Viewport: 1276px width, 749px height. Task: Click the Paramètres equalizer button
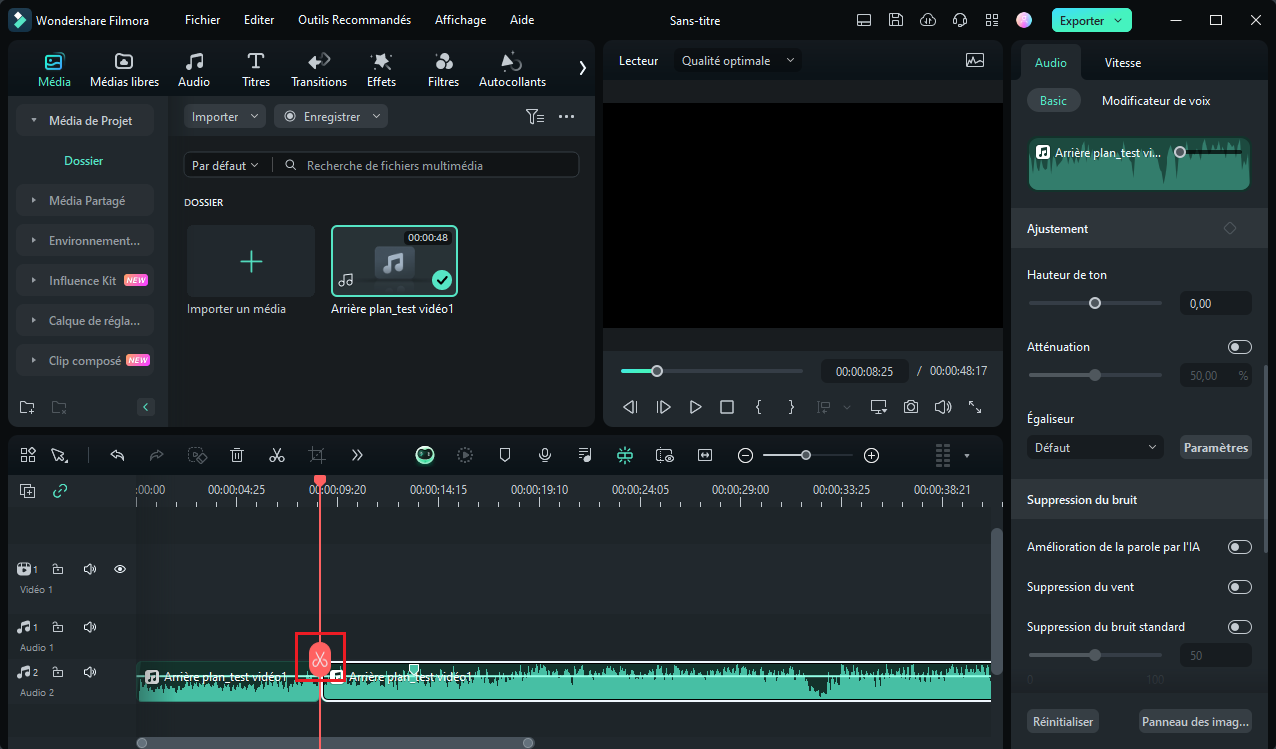(1216, 448)
